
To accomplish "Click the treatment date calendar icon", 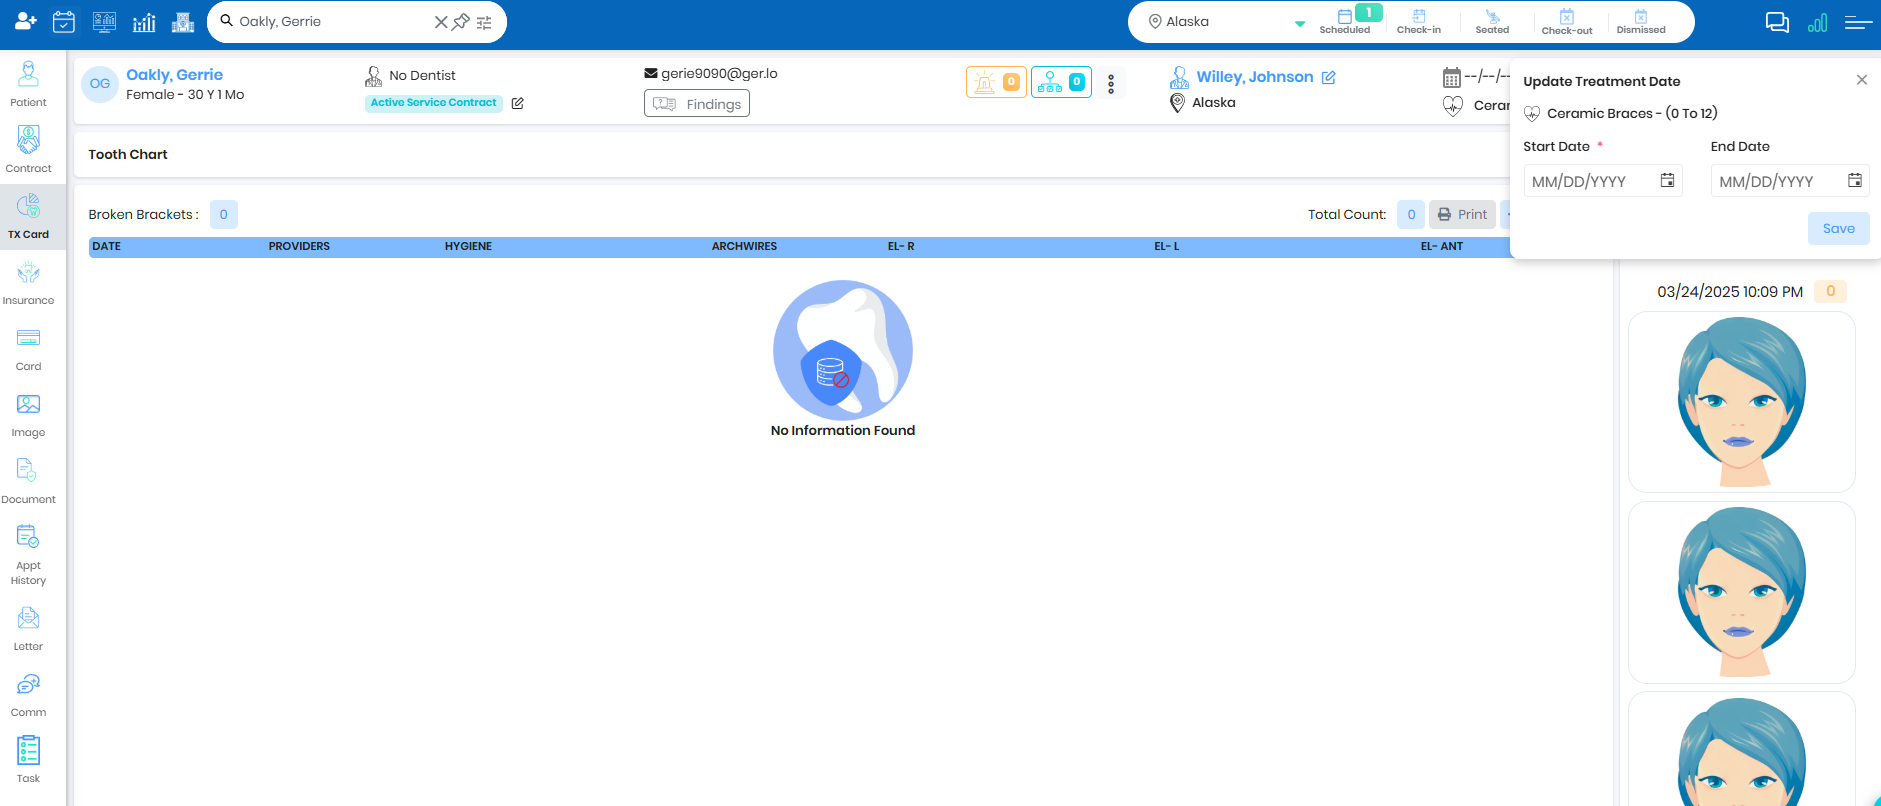I will coord(1452,77).
